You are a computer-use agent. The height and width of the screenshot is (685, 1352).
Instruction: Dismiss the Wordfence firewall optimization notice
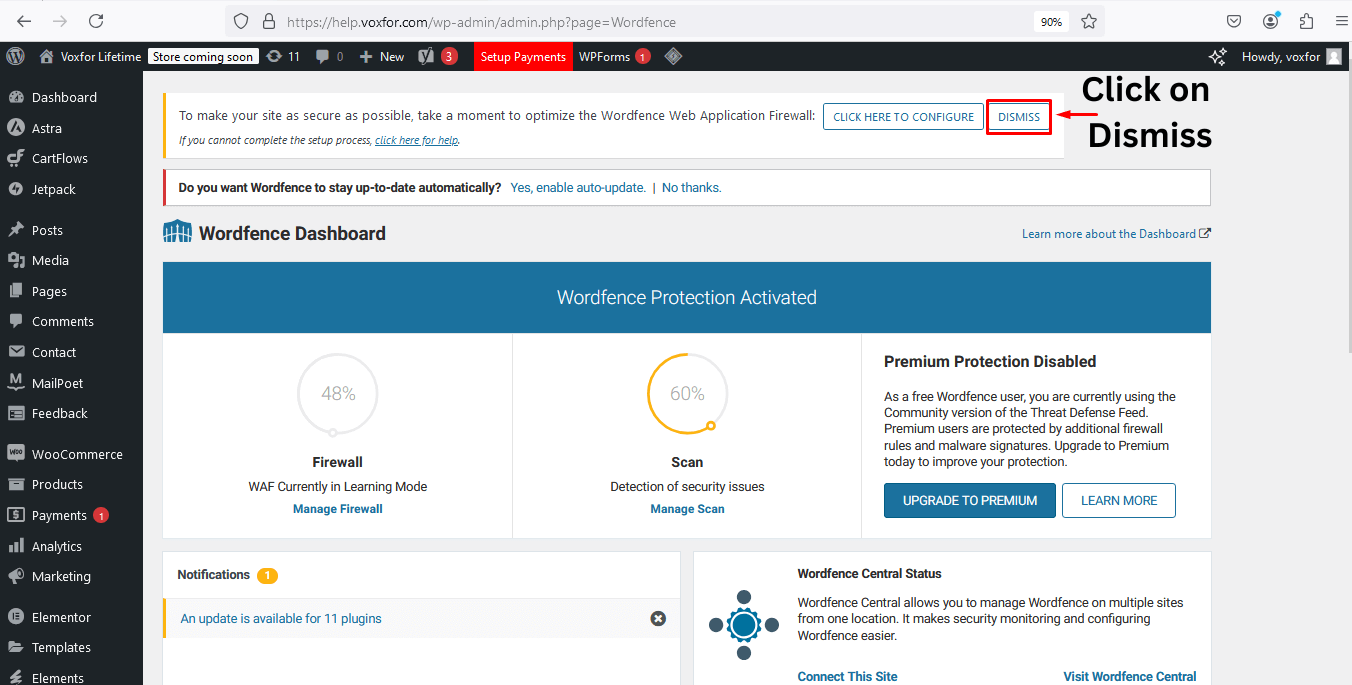click(1018, 116)
